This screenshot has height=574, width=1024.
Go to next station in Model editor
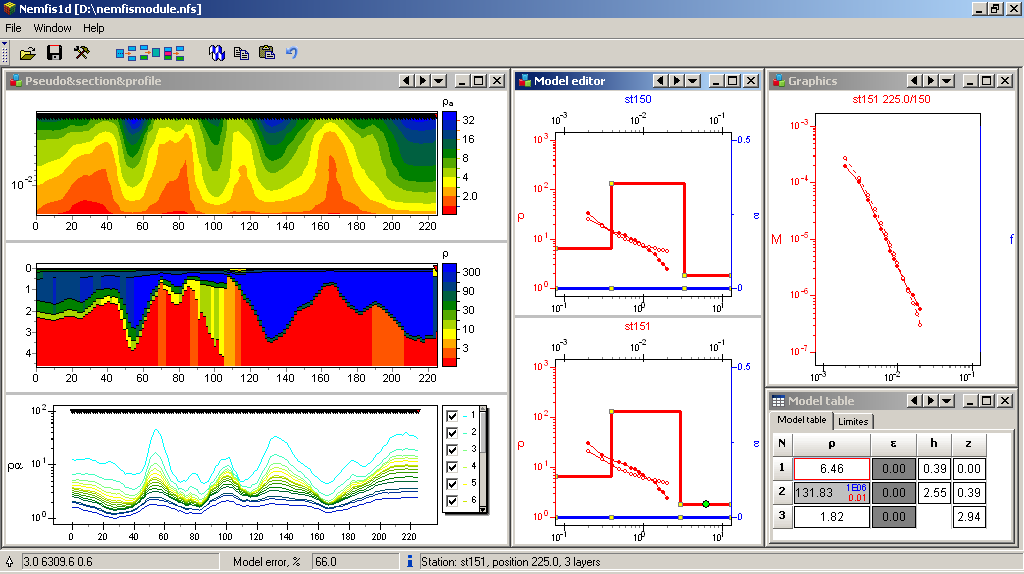(676, 81)
